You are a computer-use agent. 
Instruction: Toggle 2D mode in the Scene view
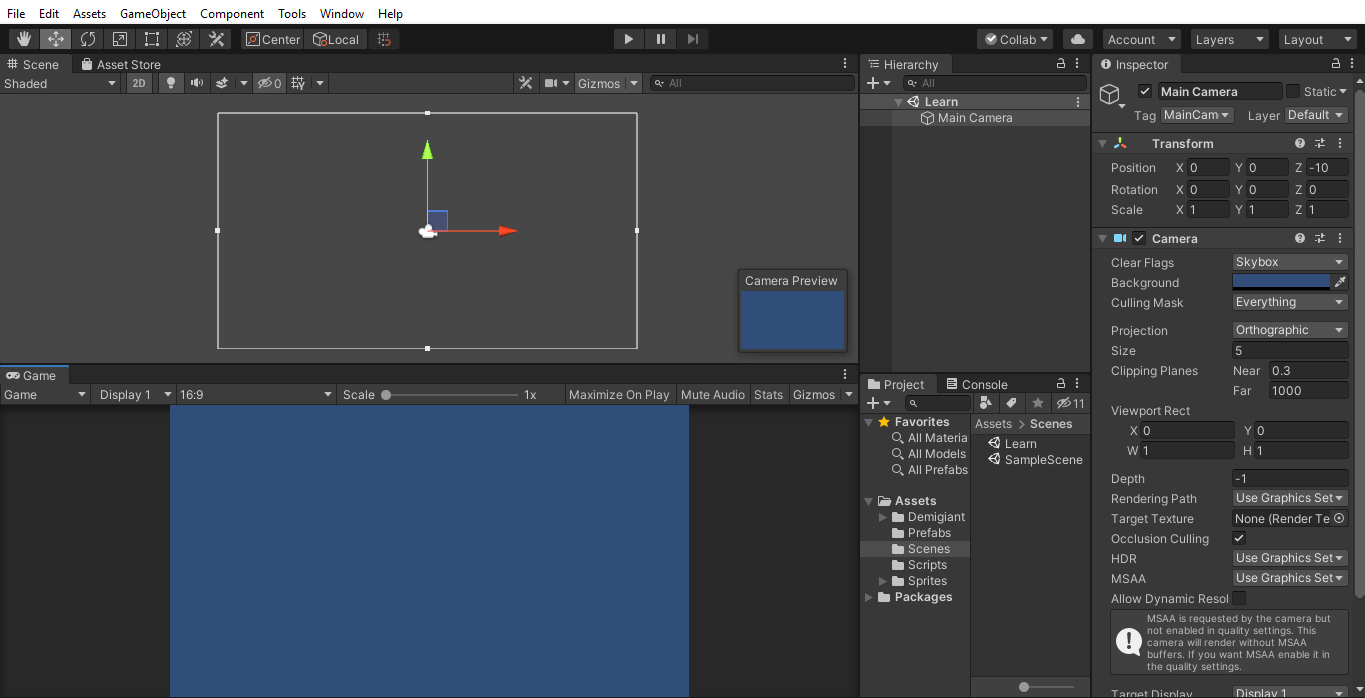pyautogui.click(x=140, y=83)
